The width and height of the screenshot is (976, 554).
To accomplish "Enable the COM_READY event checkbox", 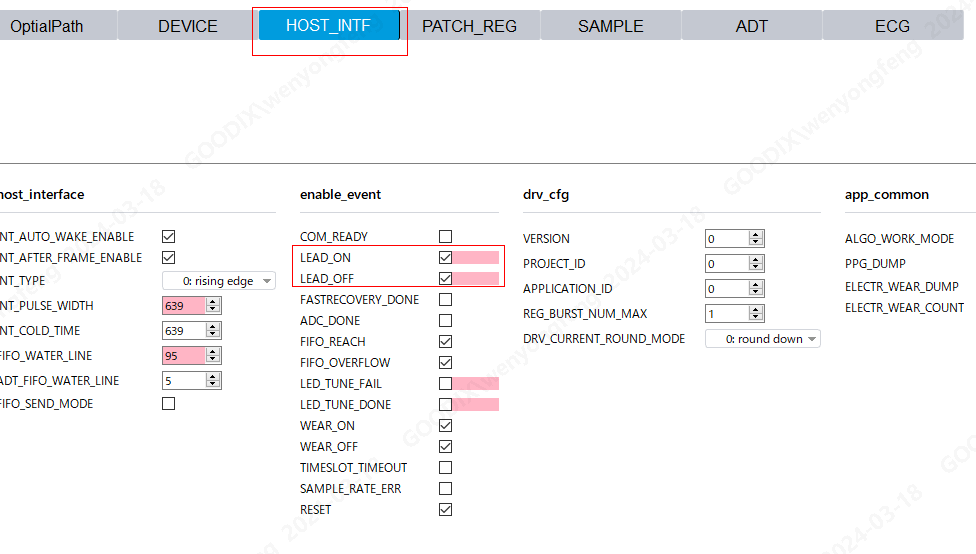I will (x=445, y=237).
